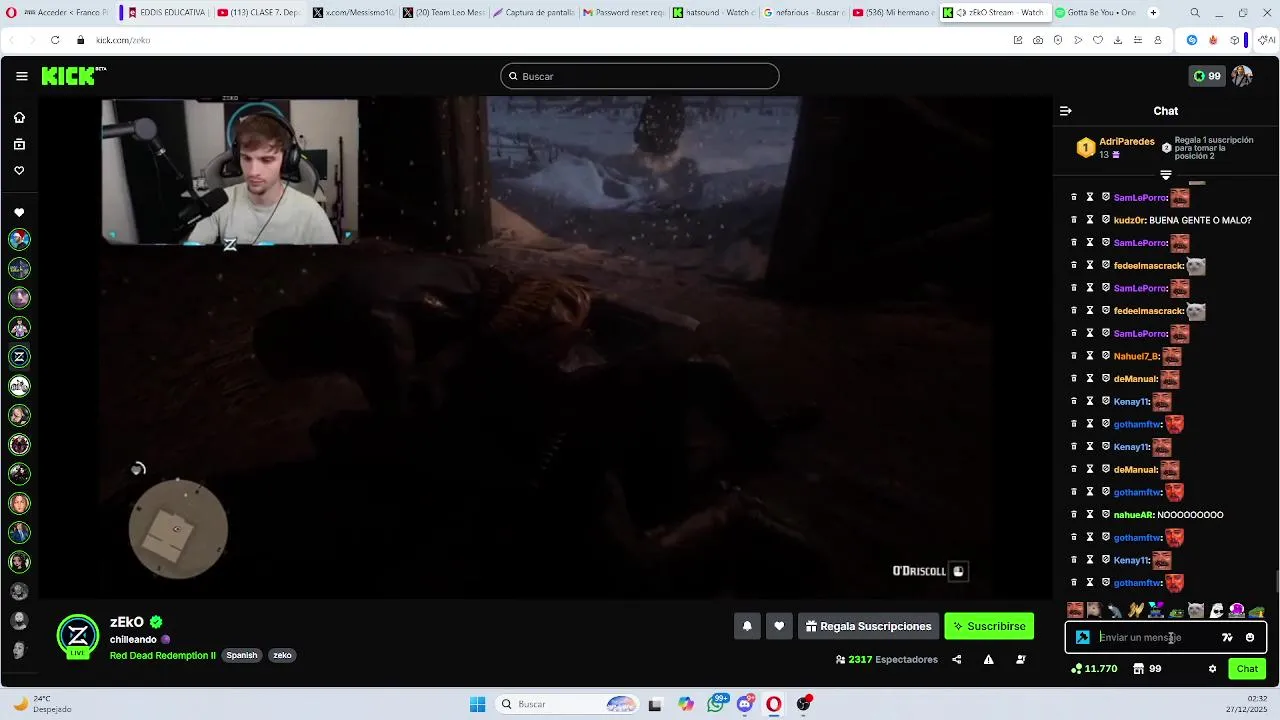Viewport: 1280px width, 720px height.
Task: Open zEkO channel avatar
Action: [78, 636]
